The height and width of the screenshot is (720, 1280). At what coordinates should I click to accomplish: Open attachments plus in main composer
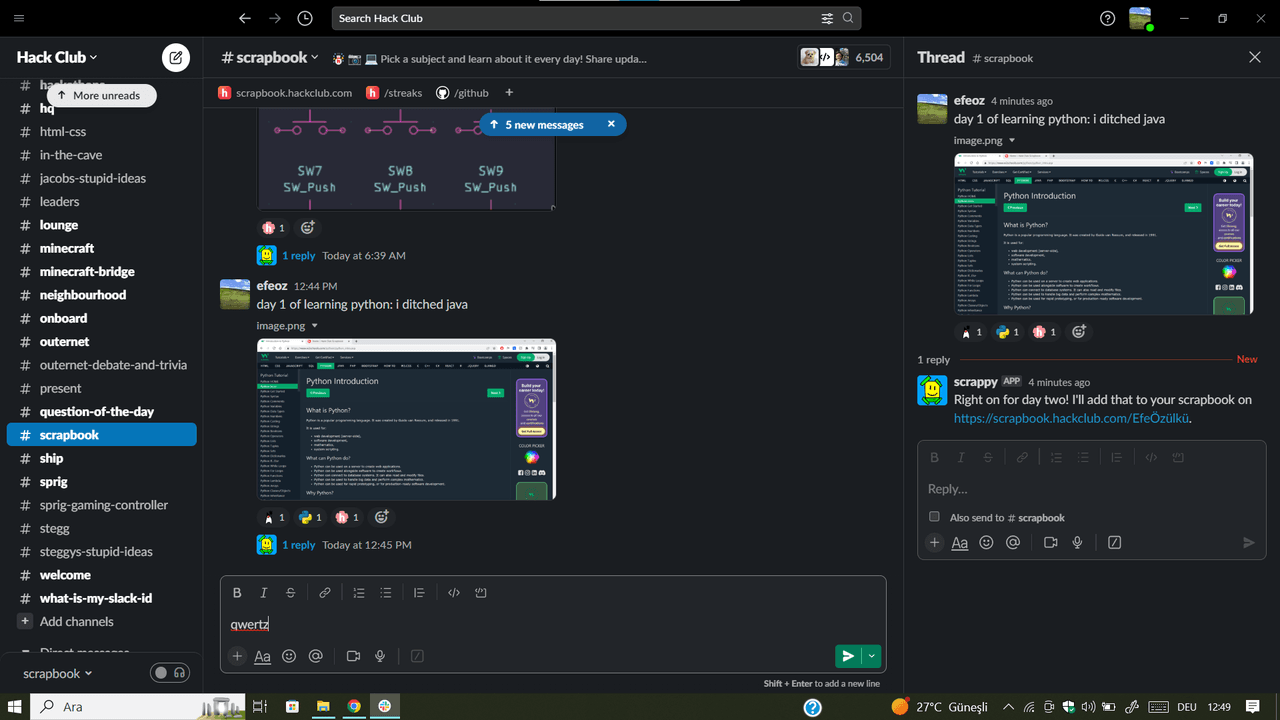(x=237, y=656)
